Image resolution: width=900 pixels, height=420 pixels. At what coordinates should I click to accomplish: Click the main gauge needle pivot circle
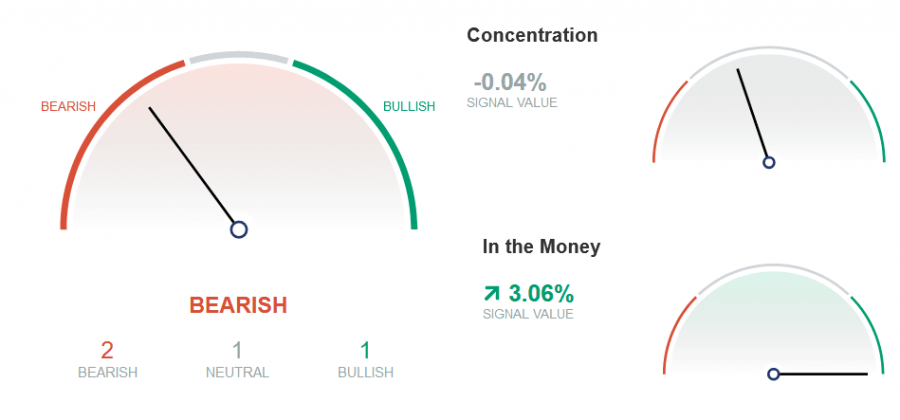pyautogui.click(x=239, y=230)
